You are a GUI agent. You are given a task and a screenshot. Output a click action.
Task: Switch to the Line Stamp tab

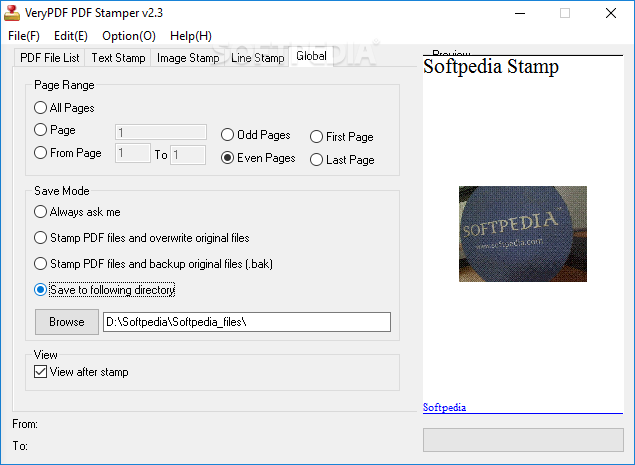coord(258,58)
